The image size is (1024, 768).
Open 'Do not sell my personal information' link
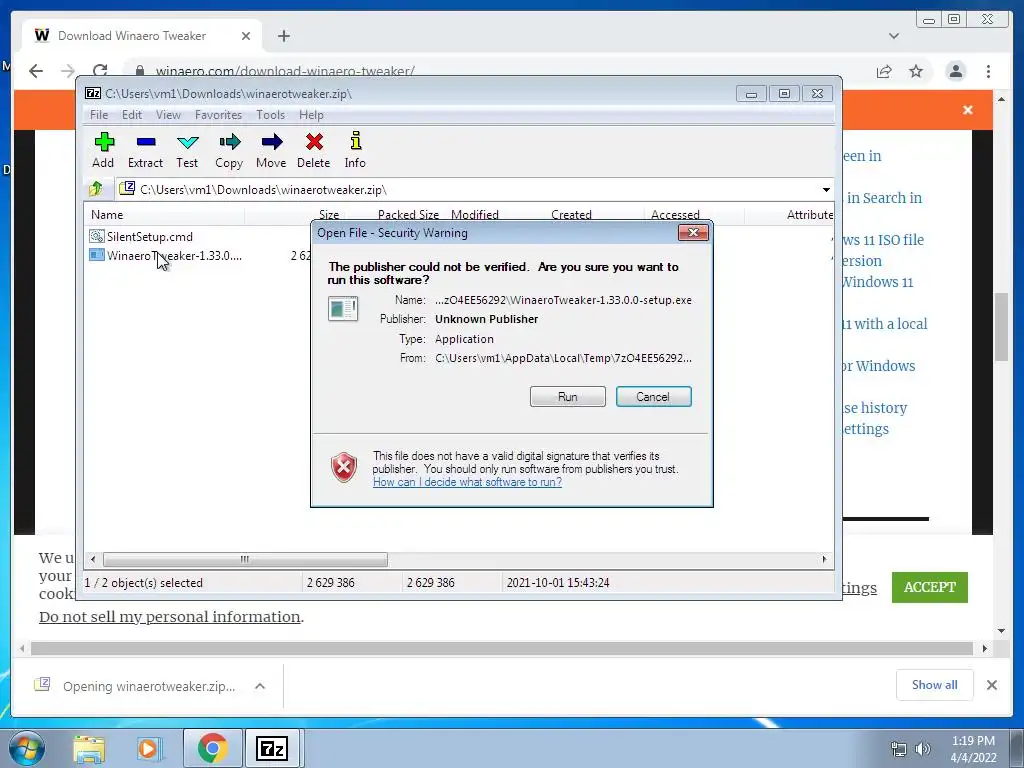pyautogui.click(x=170, y=616)
